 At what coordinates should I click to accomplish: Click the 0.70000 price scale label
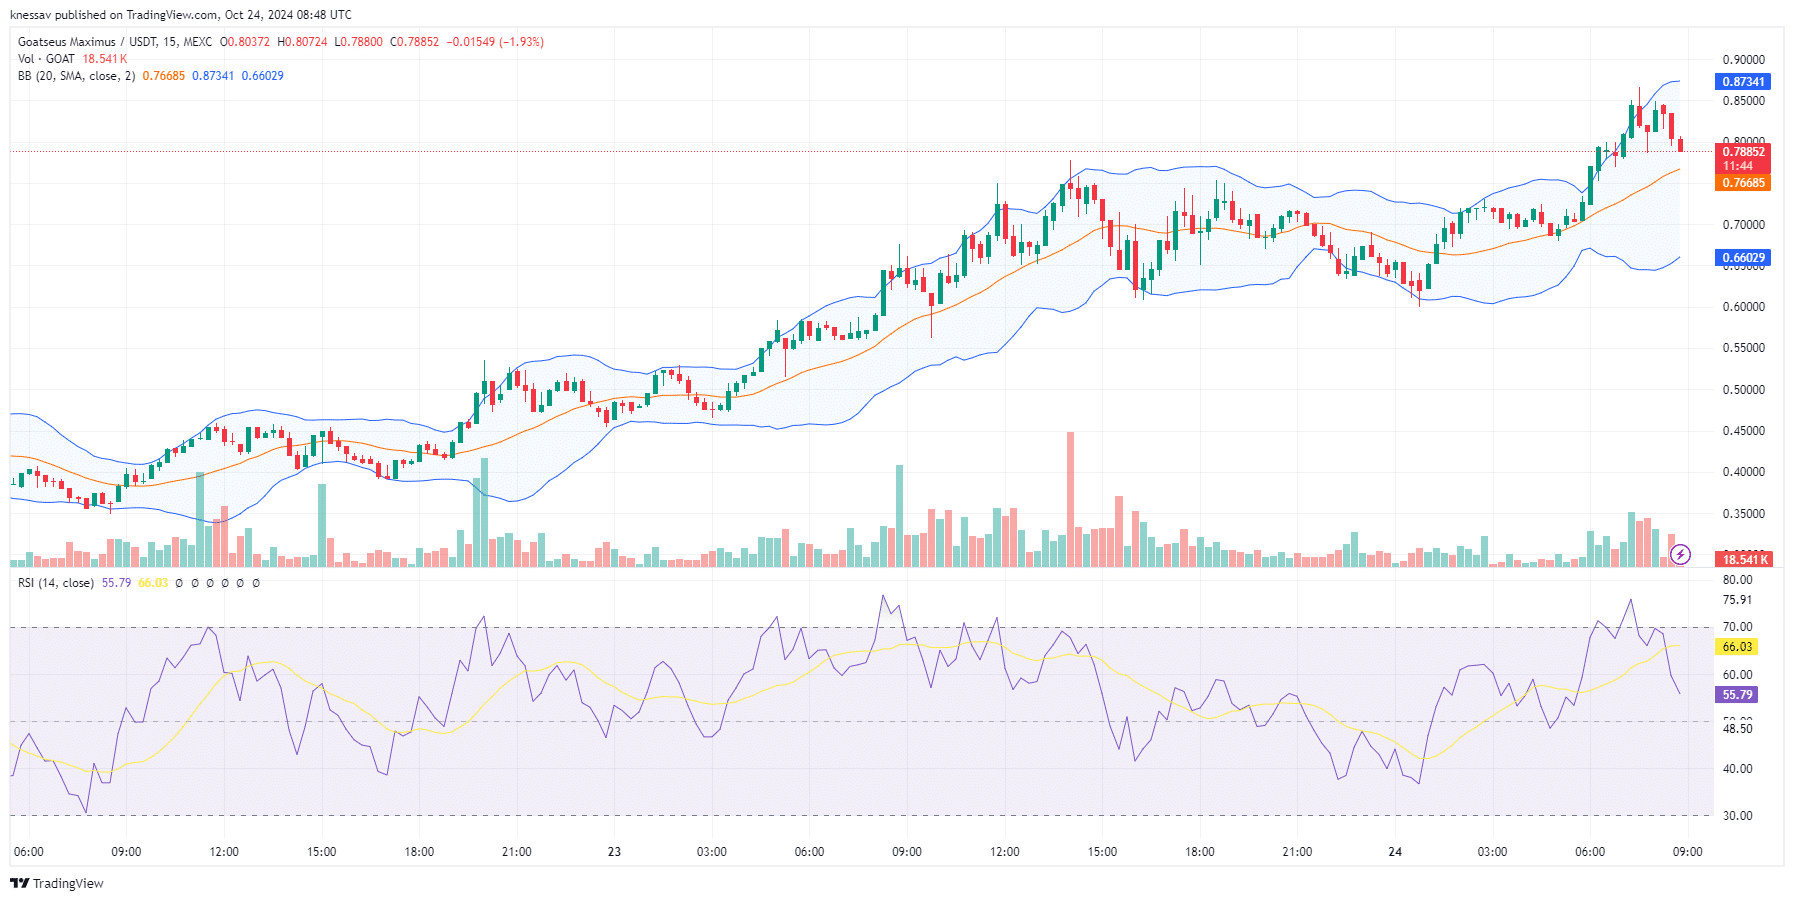pyautogui.click(x=1743, y=225)
